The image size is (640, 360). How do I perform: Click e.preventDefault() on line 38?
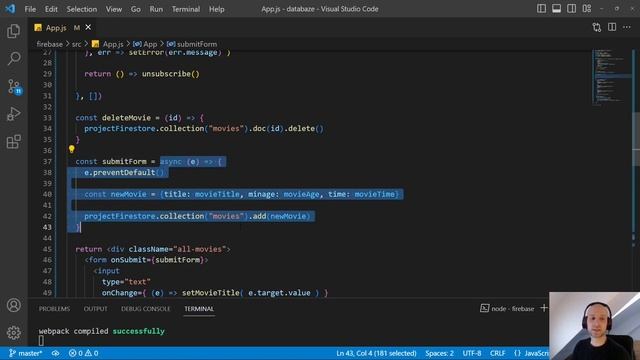coord(124,173)
